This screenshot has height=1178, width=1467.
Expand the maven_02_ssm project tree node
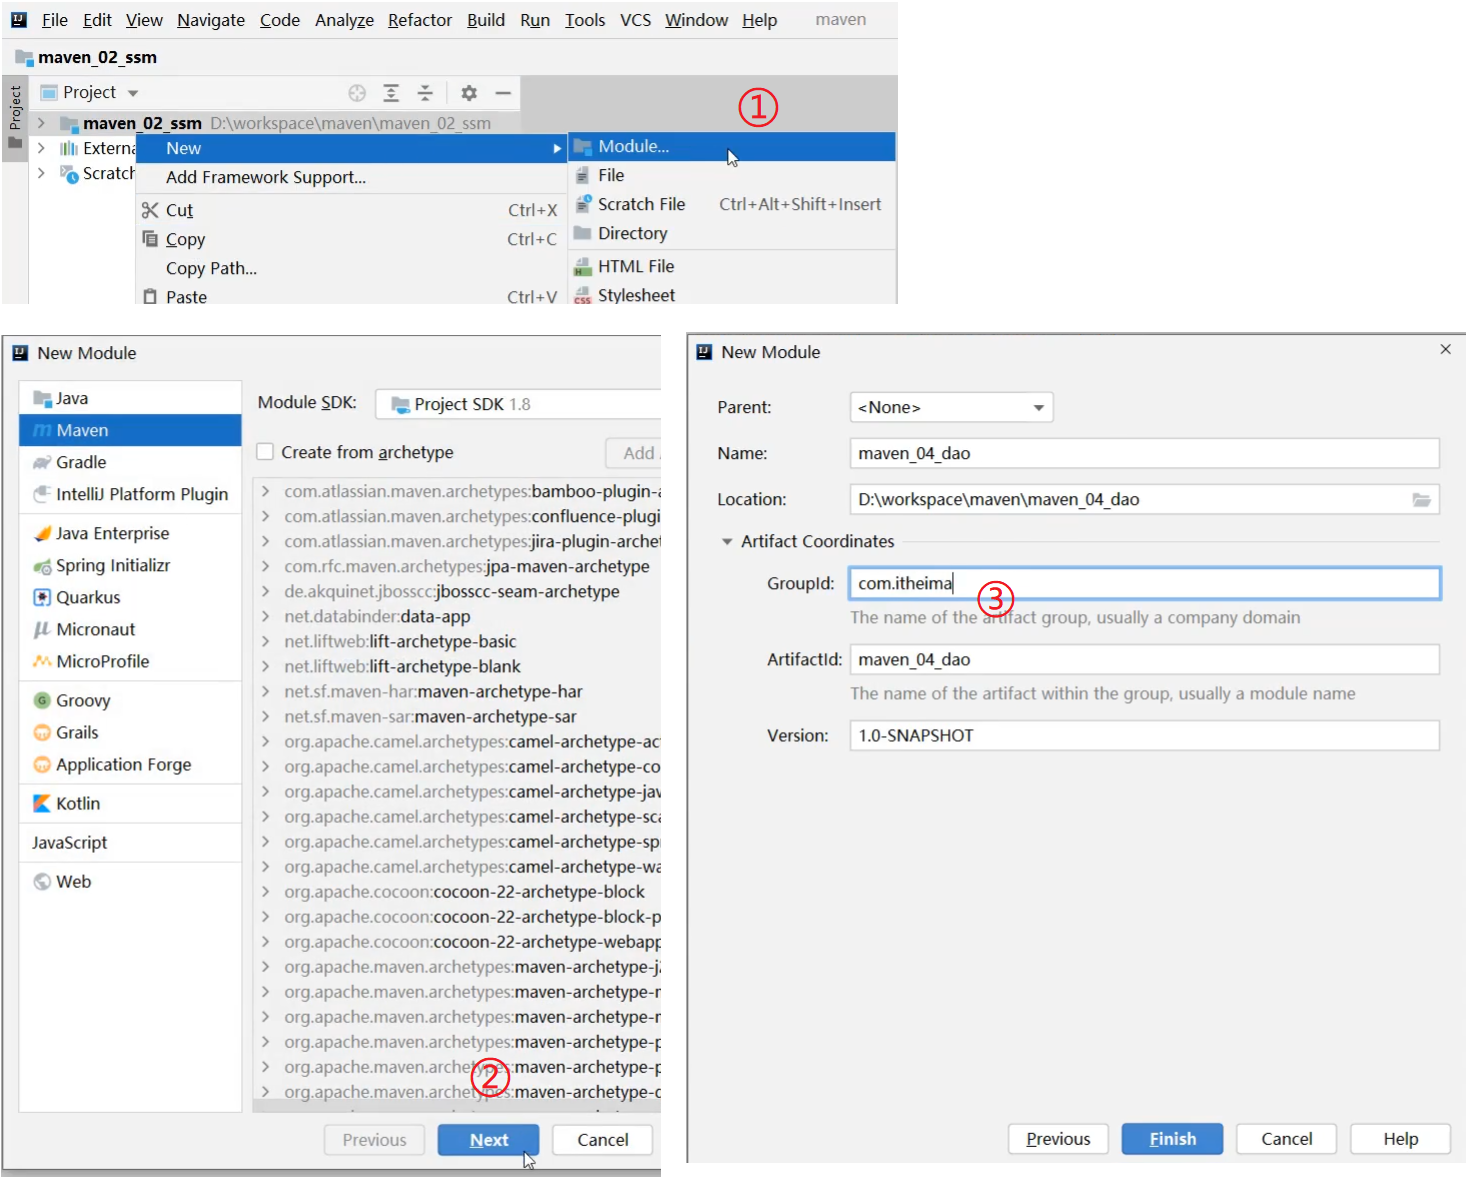(x=41, y=123)
